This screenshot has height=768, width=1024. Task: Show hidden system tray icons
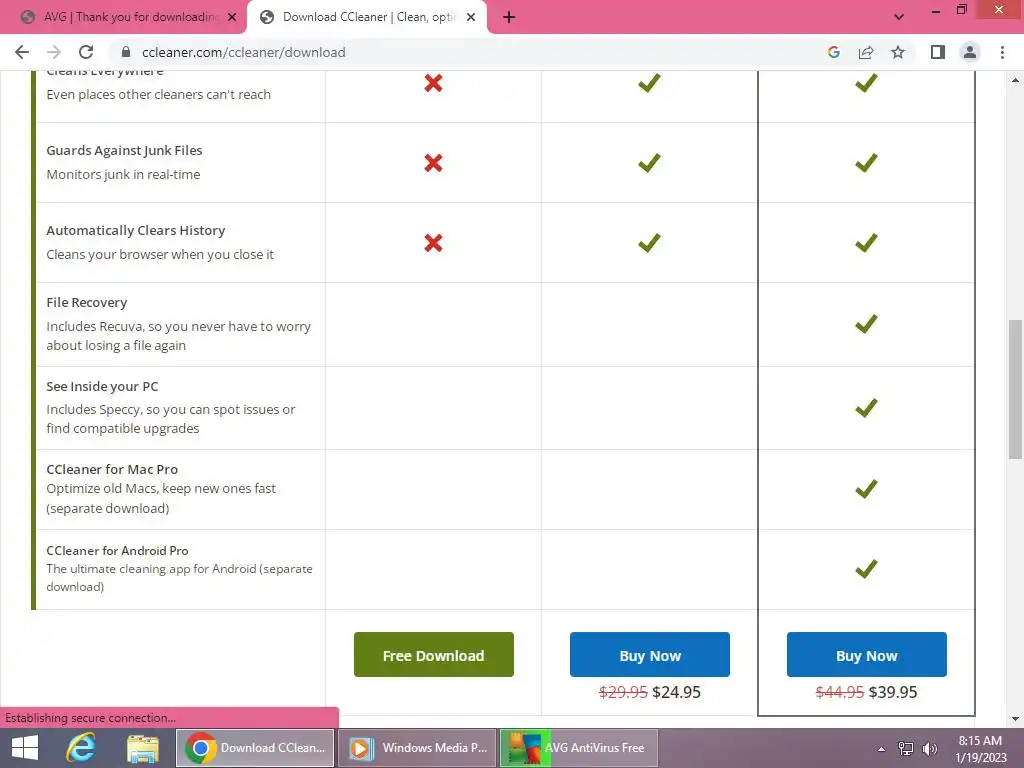(x=882, y=748)
